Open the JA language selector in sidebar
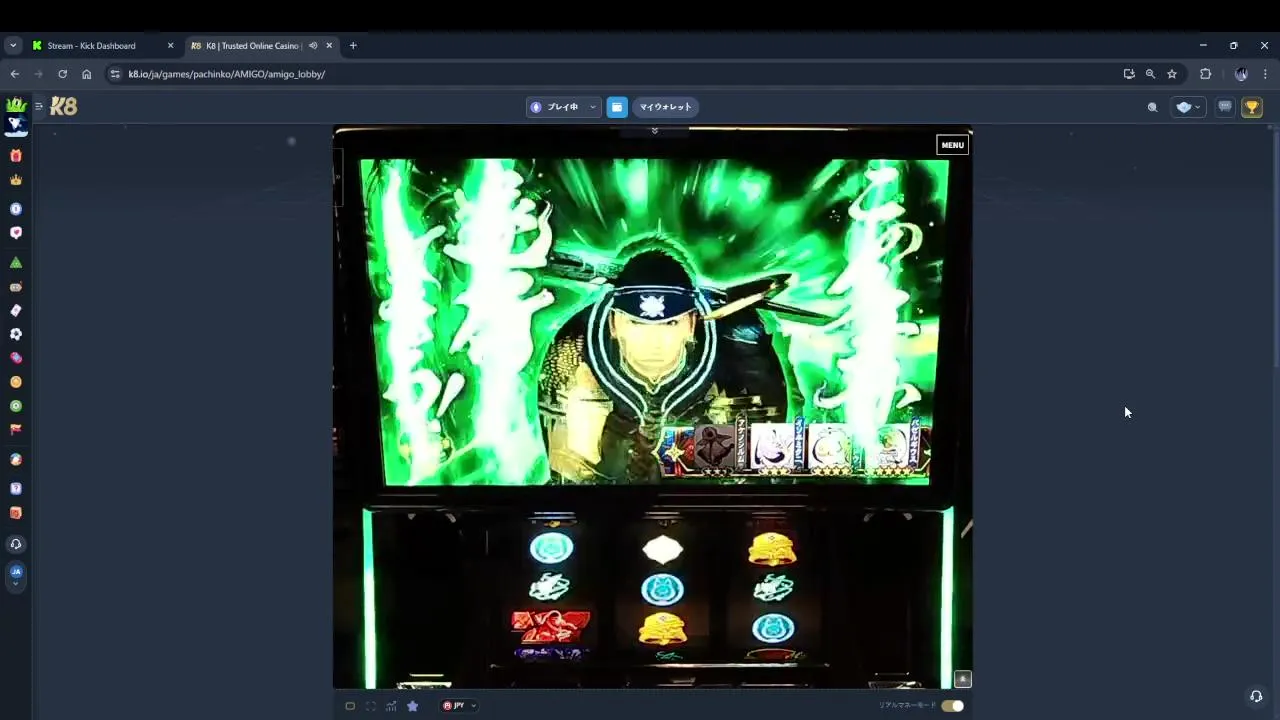The width and height of the screenshot is (1280, 720). 15,575
